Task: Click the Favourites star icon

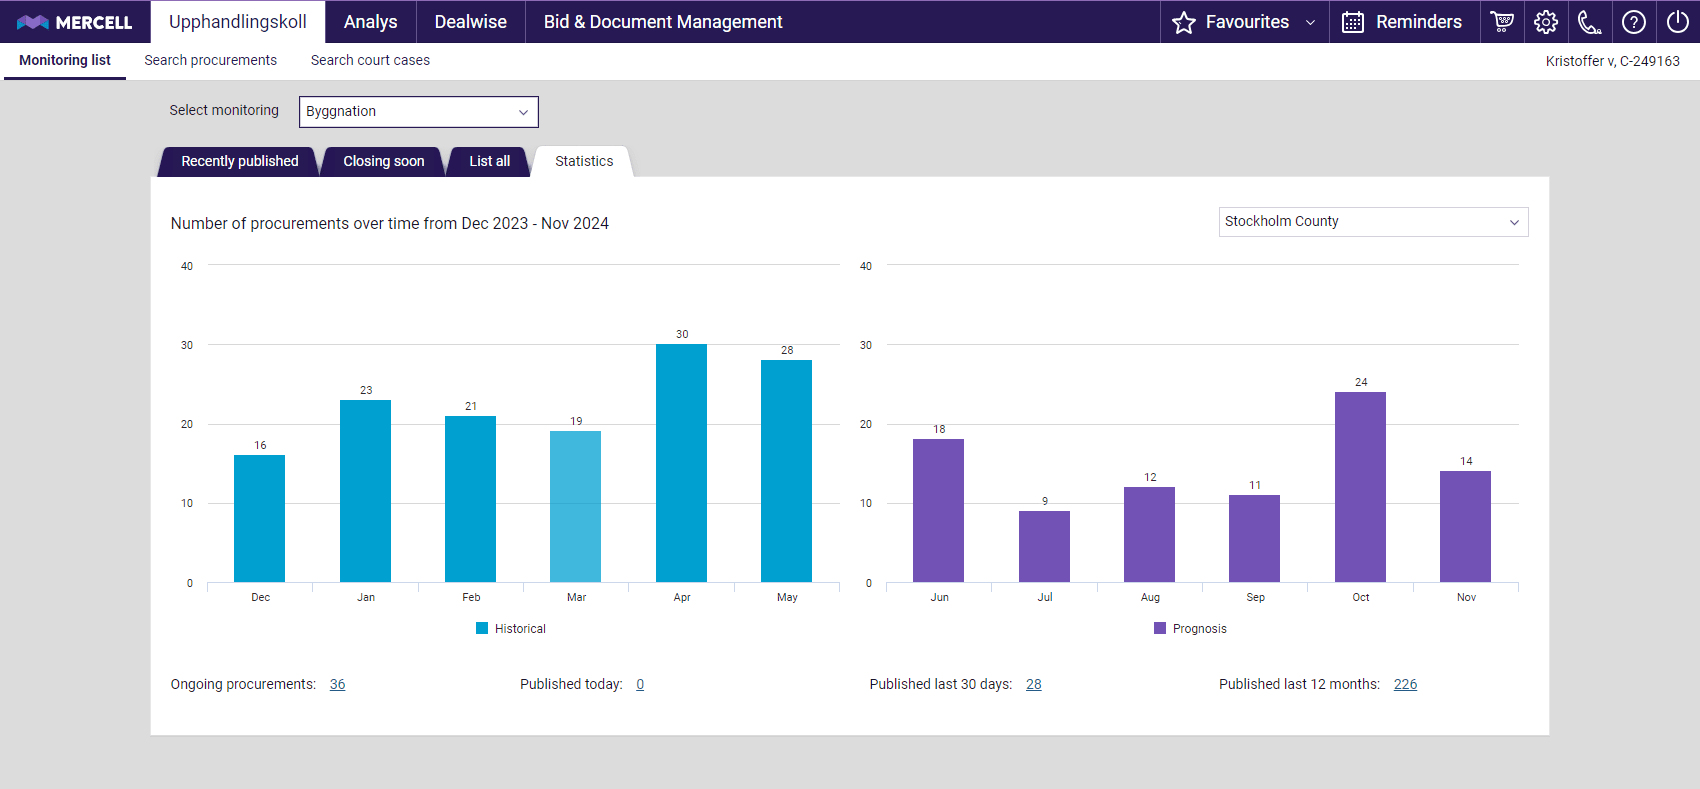Action: coord(1184,22)
